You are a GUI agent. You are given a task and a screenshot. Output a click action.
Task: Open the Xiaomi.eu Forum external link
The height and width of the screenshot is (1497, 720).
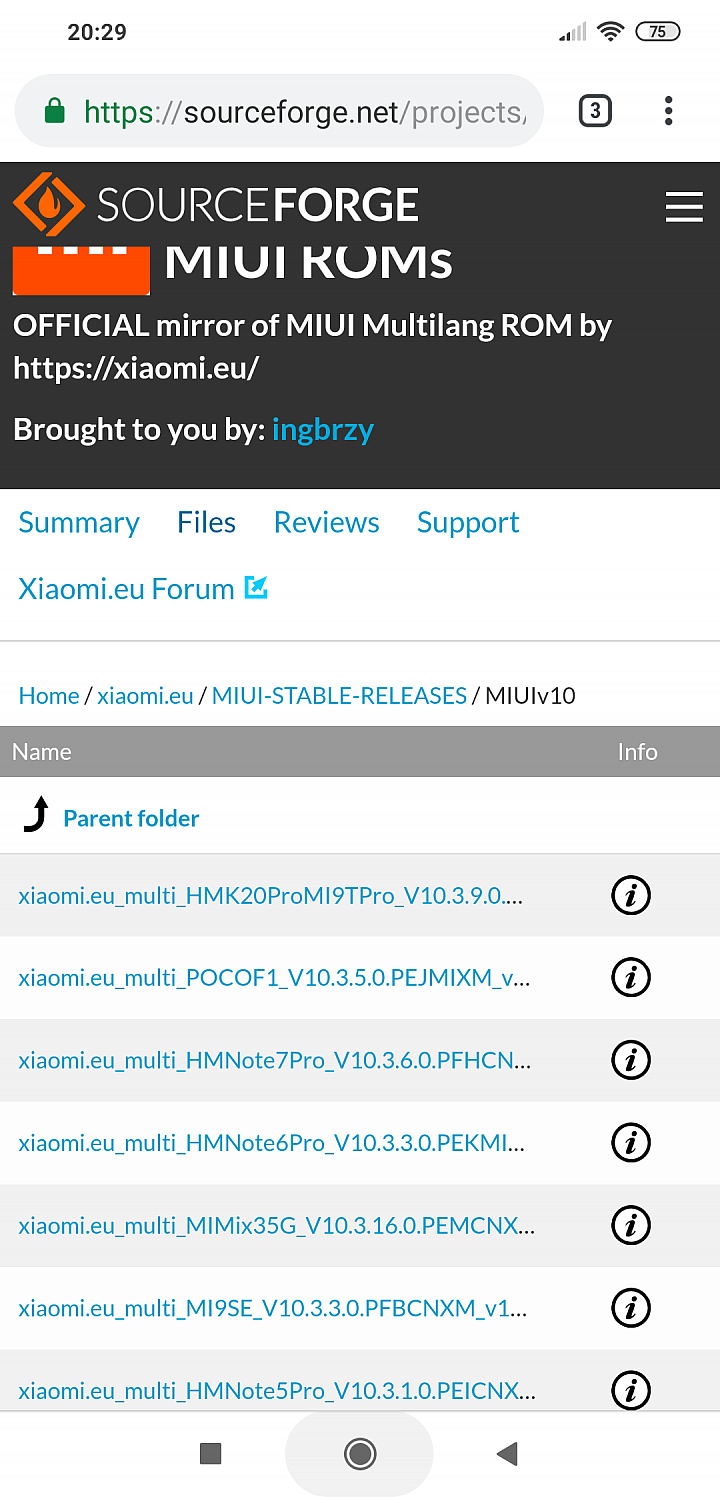(x=143, y=589)
